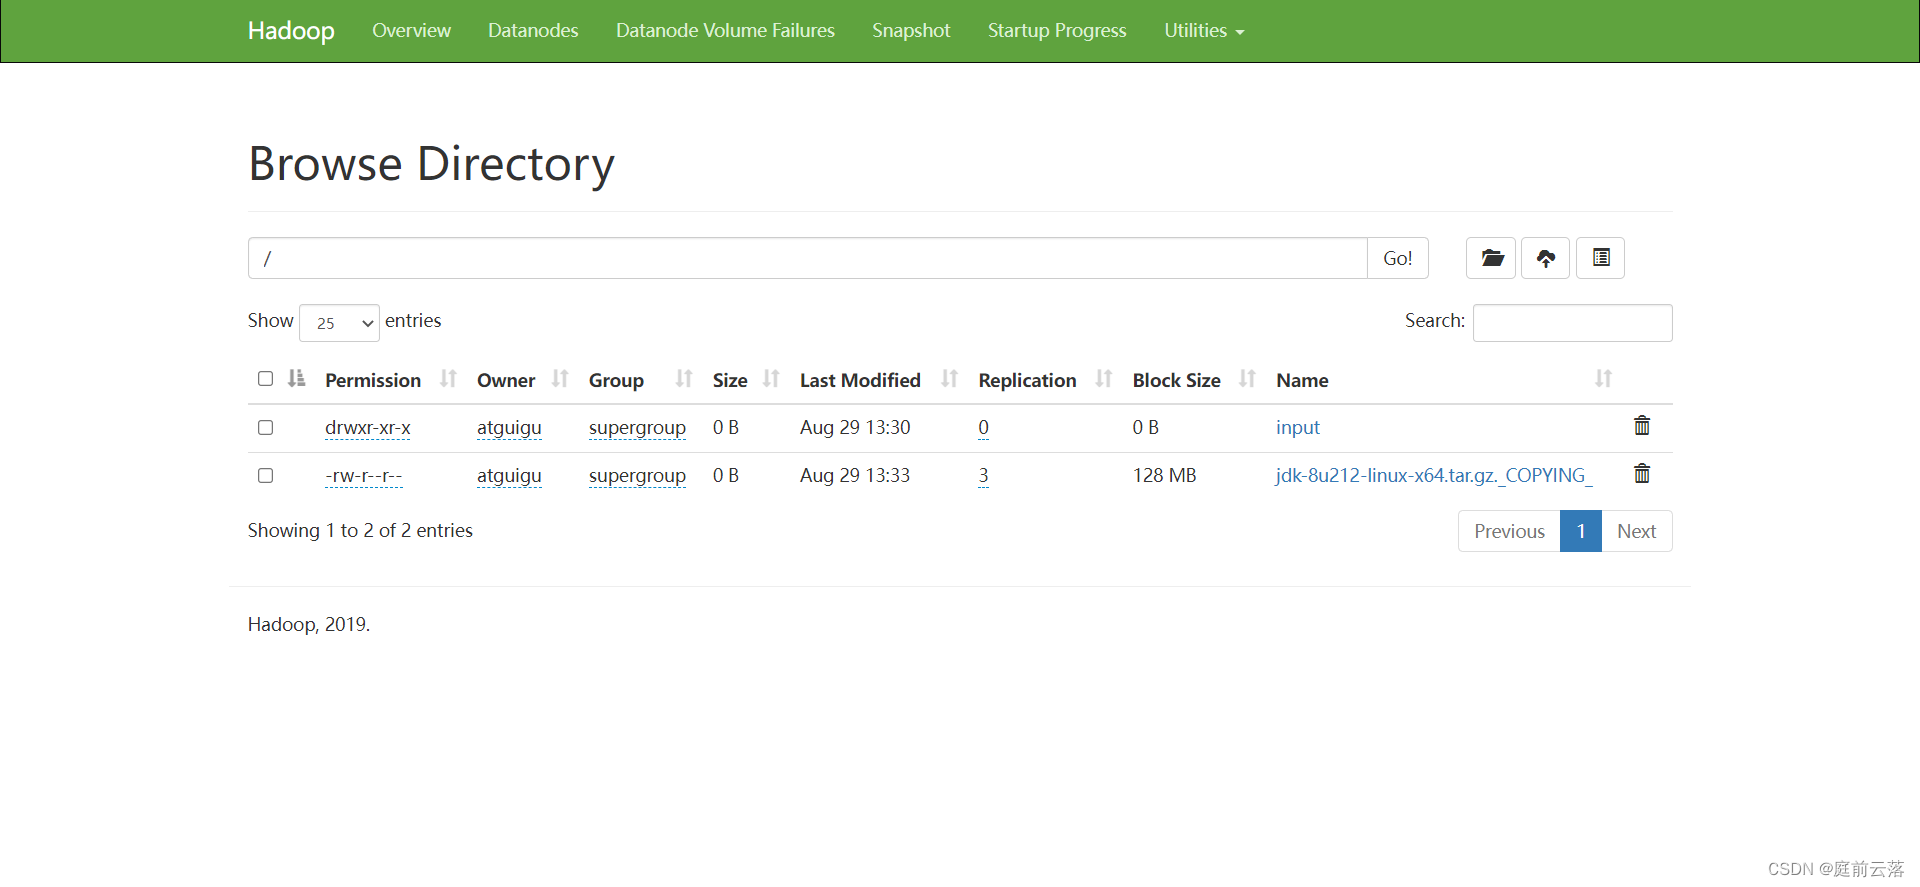Open the input directory link
This screenshot has width=1920, height=887.
pyautogui.click(x=1298, y=427)
